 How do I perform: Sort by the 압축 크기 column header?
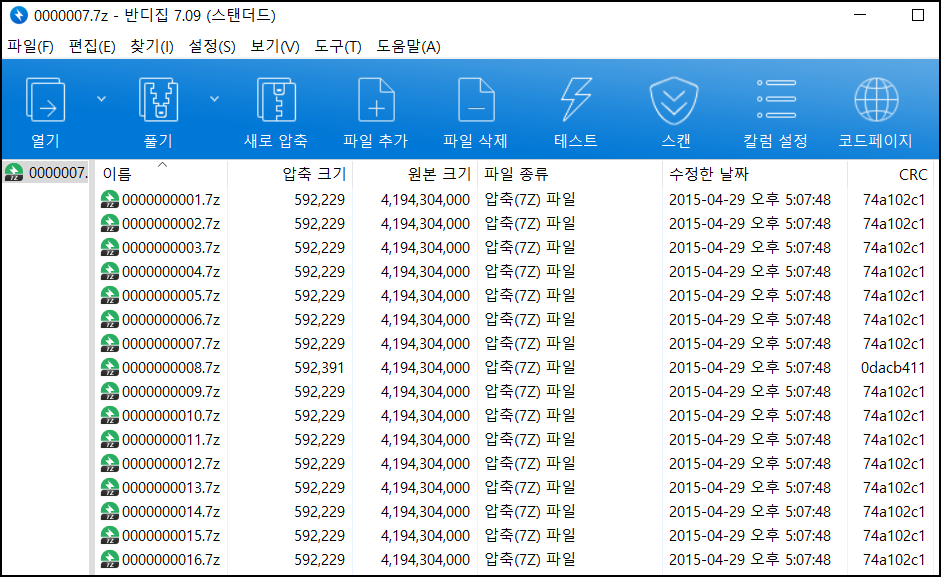tap(290, 174)
